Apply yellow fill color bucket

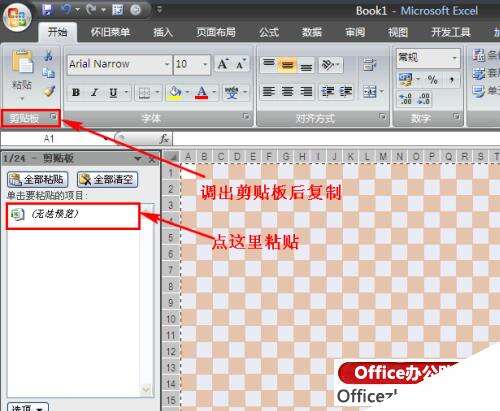(x=175, y=92)
